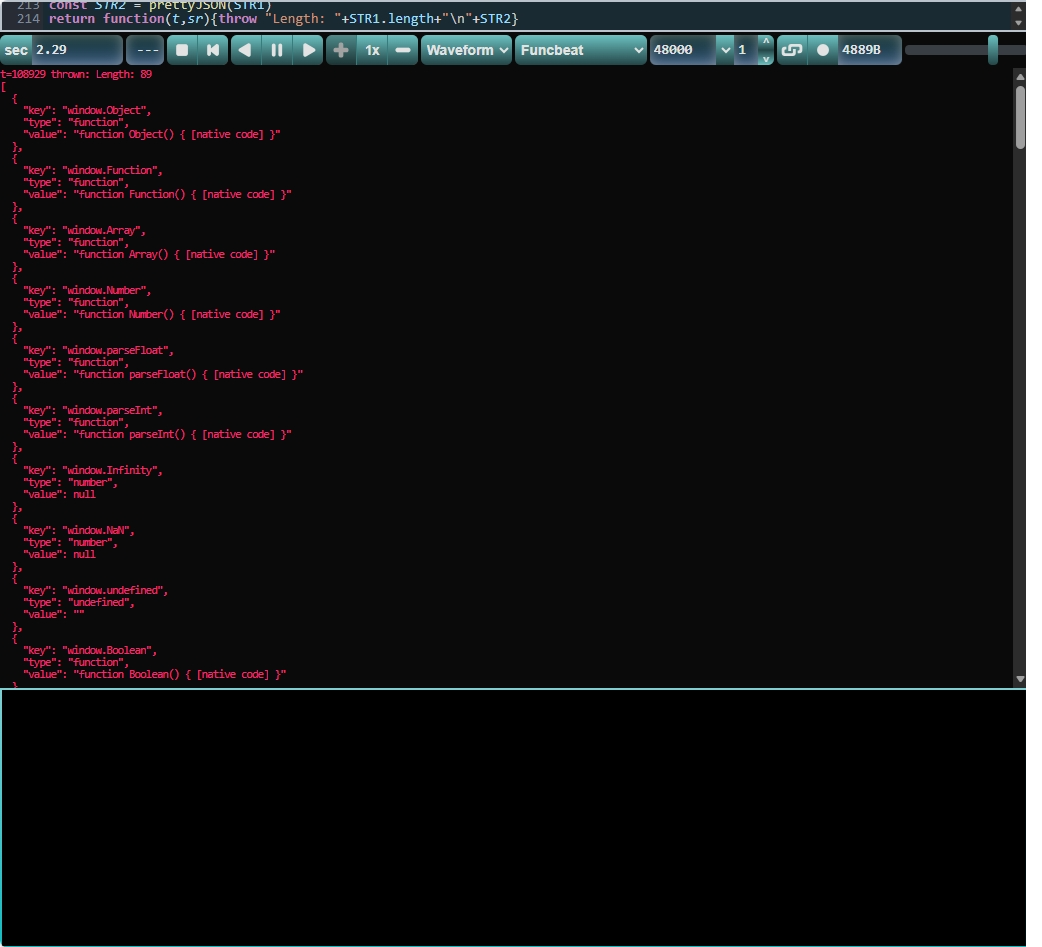Click the 48000 sample rate input field
The image size is (1042, 947).
pyautogui.click(x=681, y=50)
